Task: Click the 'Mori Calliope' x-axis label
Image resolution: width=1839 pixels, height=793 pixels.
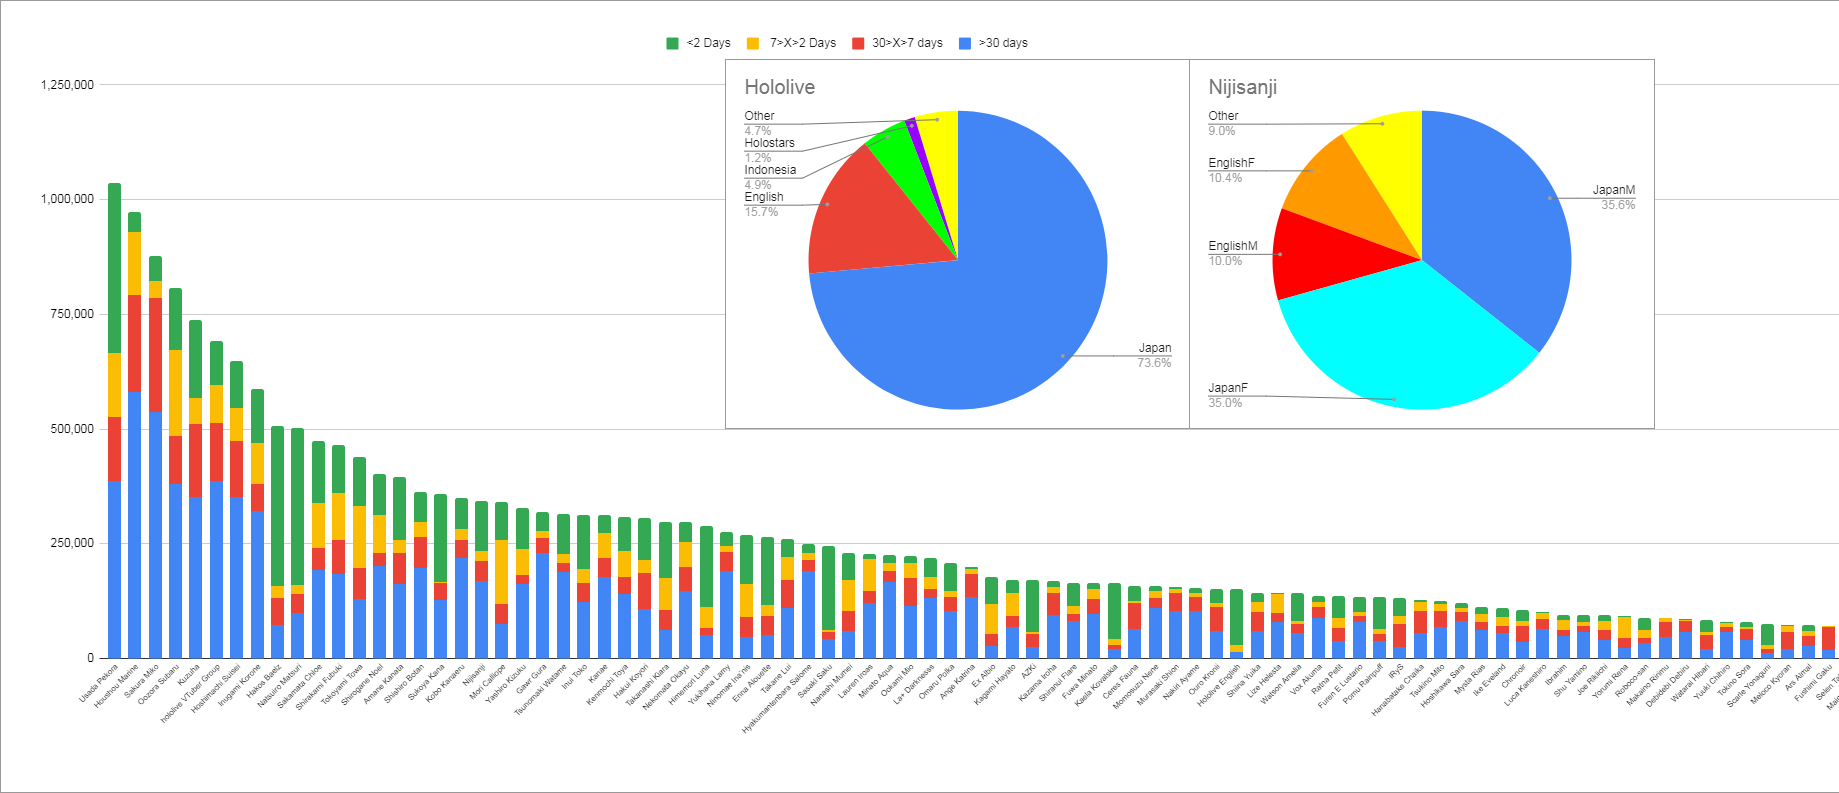Action: pyautogui.click(x=486, y=684)
